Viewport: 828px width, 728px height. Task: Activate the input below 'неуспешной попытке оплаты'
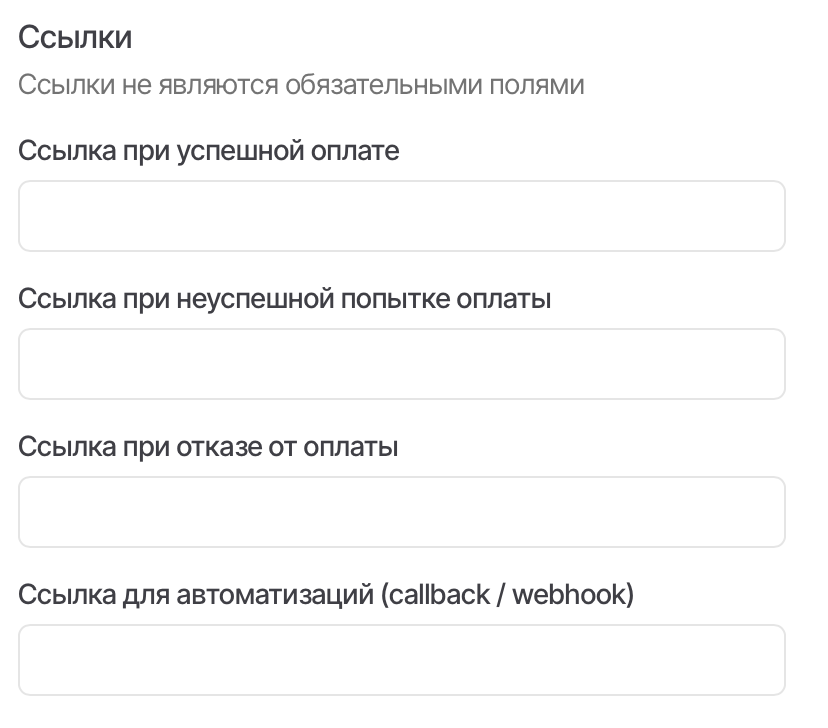click(401, 364)
